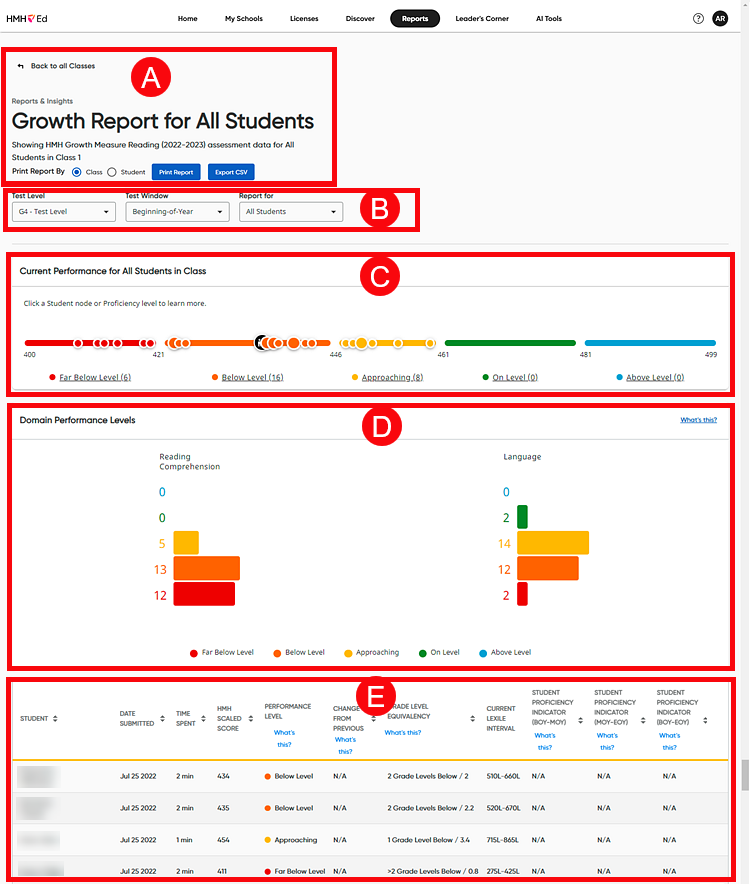Click Above Level (0) link
This screenshot has height=884, width=751.
point(655,377)
